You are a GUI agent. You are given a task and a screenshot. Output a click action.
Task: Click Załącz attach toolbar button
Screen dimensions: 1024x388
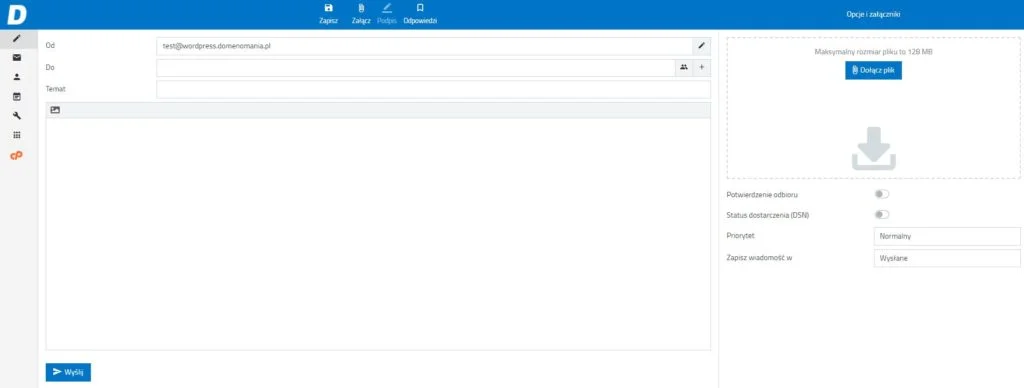coord(361,14)
